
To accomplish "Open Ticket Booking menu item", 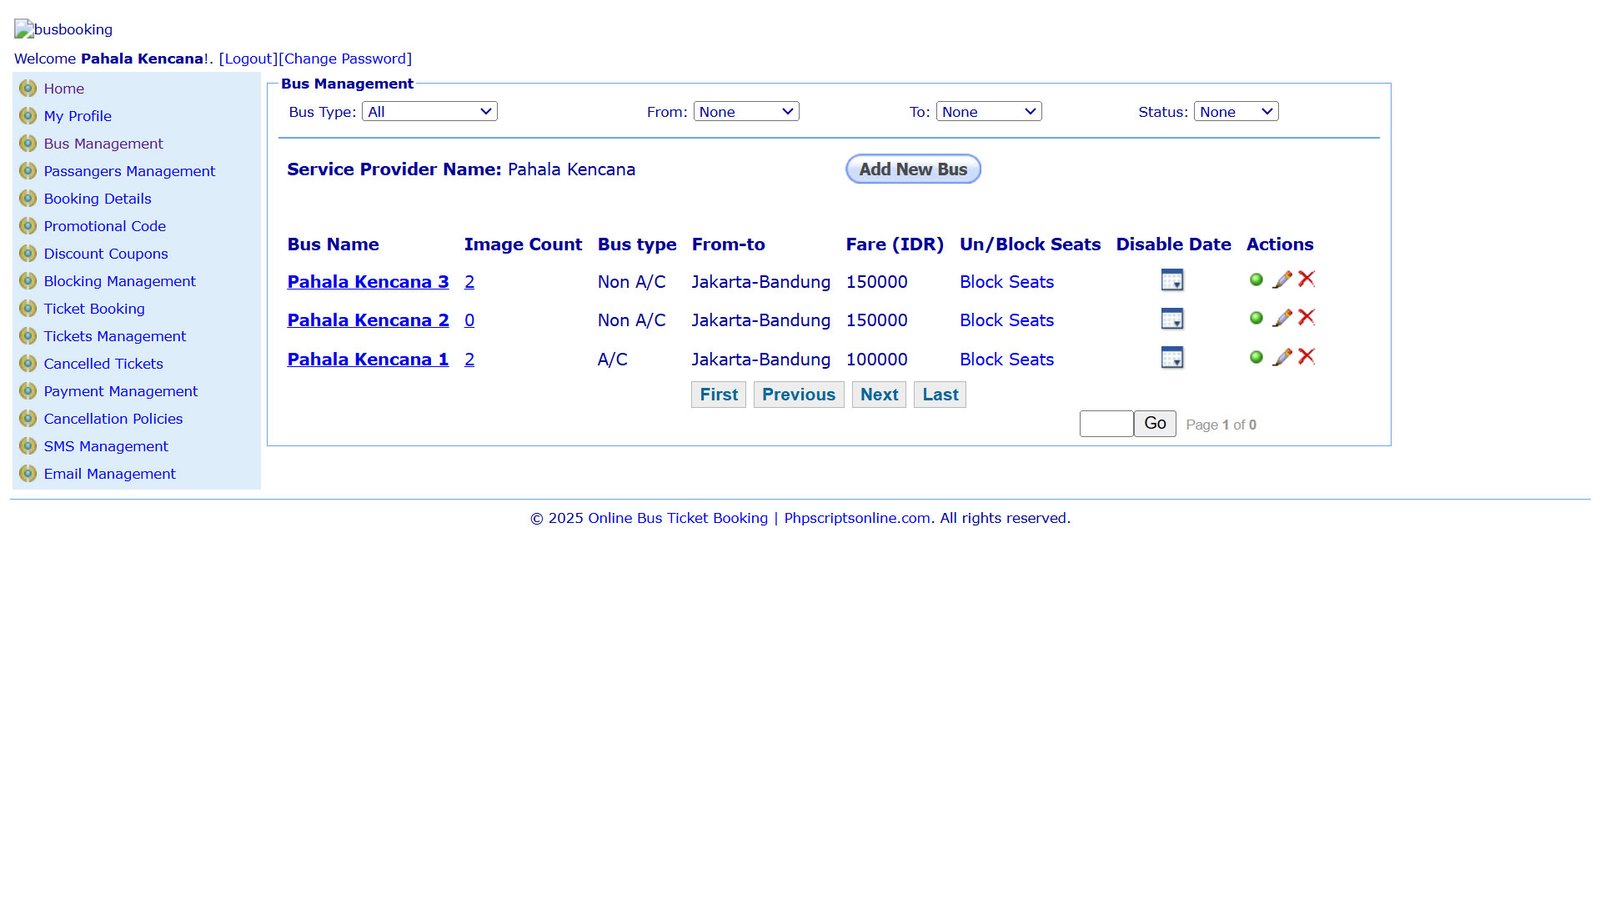I will tap(94, 309).
